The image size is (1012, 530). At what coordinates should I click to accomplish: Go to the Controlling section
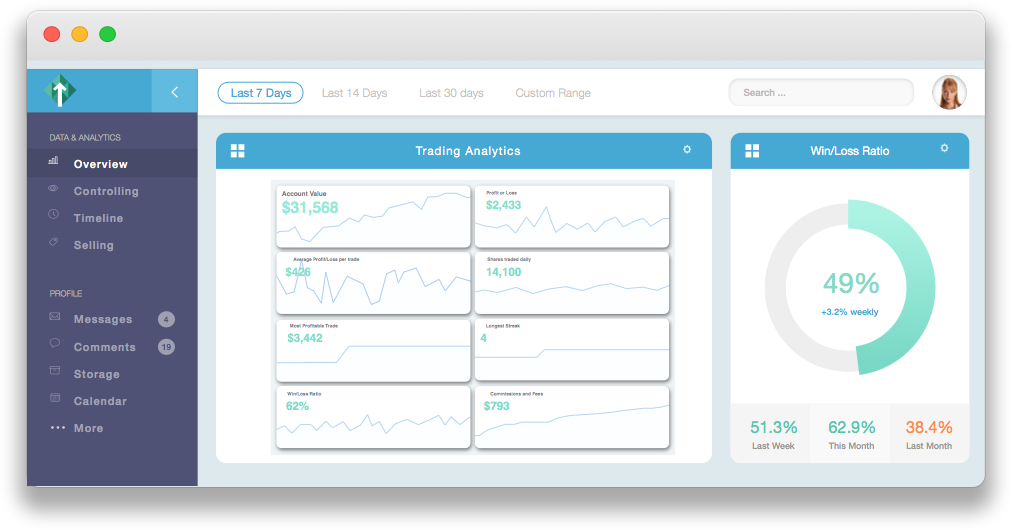coord(106,191)
